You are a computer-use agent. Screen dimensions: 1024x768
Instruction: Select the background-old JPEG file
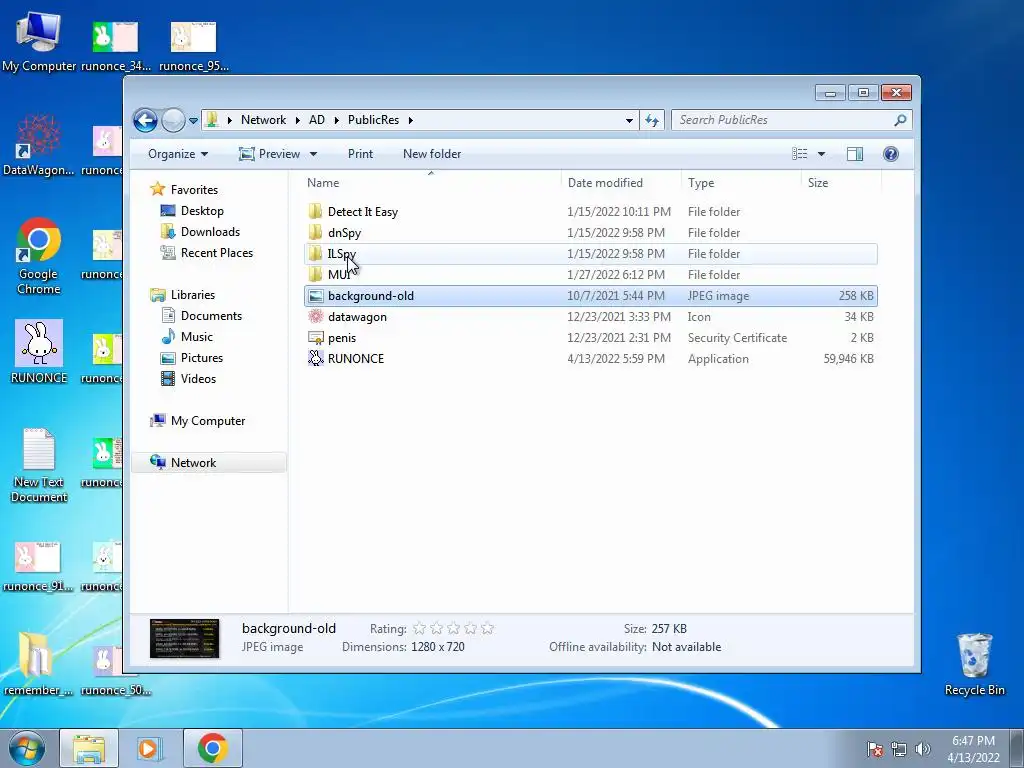(x=590, y=296)
